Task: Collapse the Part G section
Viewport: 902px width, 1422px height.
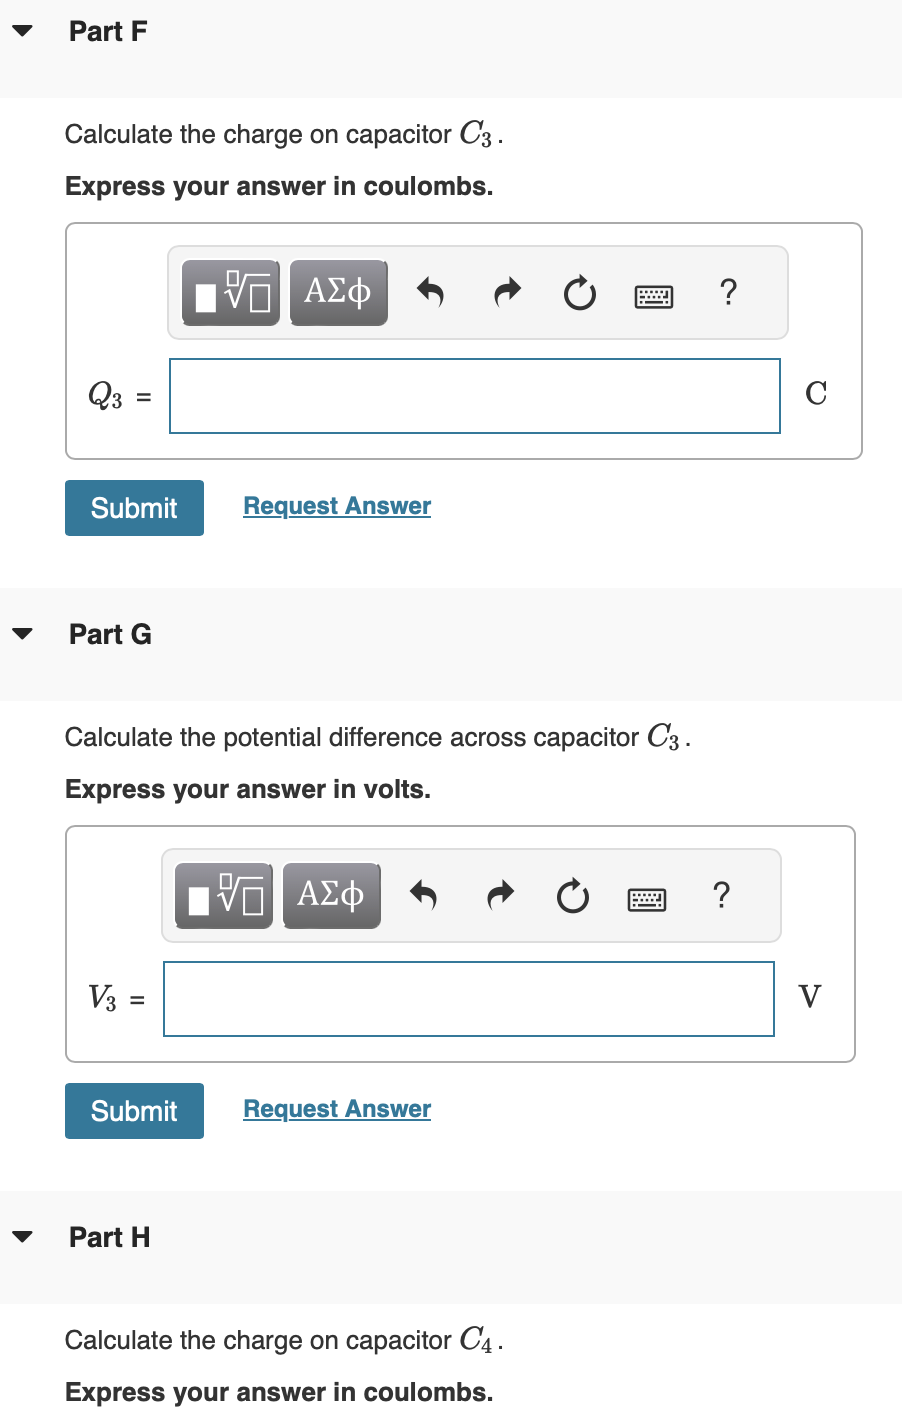Action: click(23, 634)
